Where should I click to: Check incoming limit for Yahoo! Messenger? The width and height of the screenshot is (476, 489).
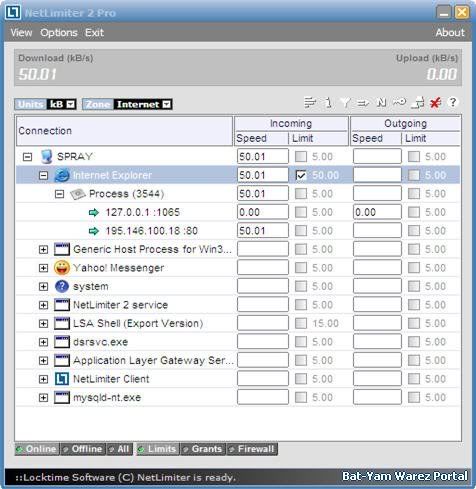[x=301, y=268]
